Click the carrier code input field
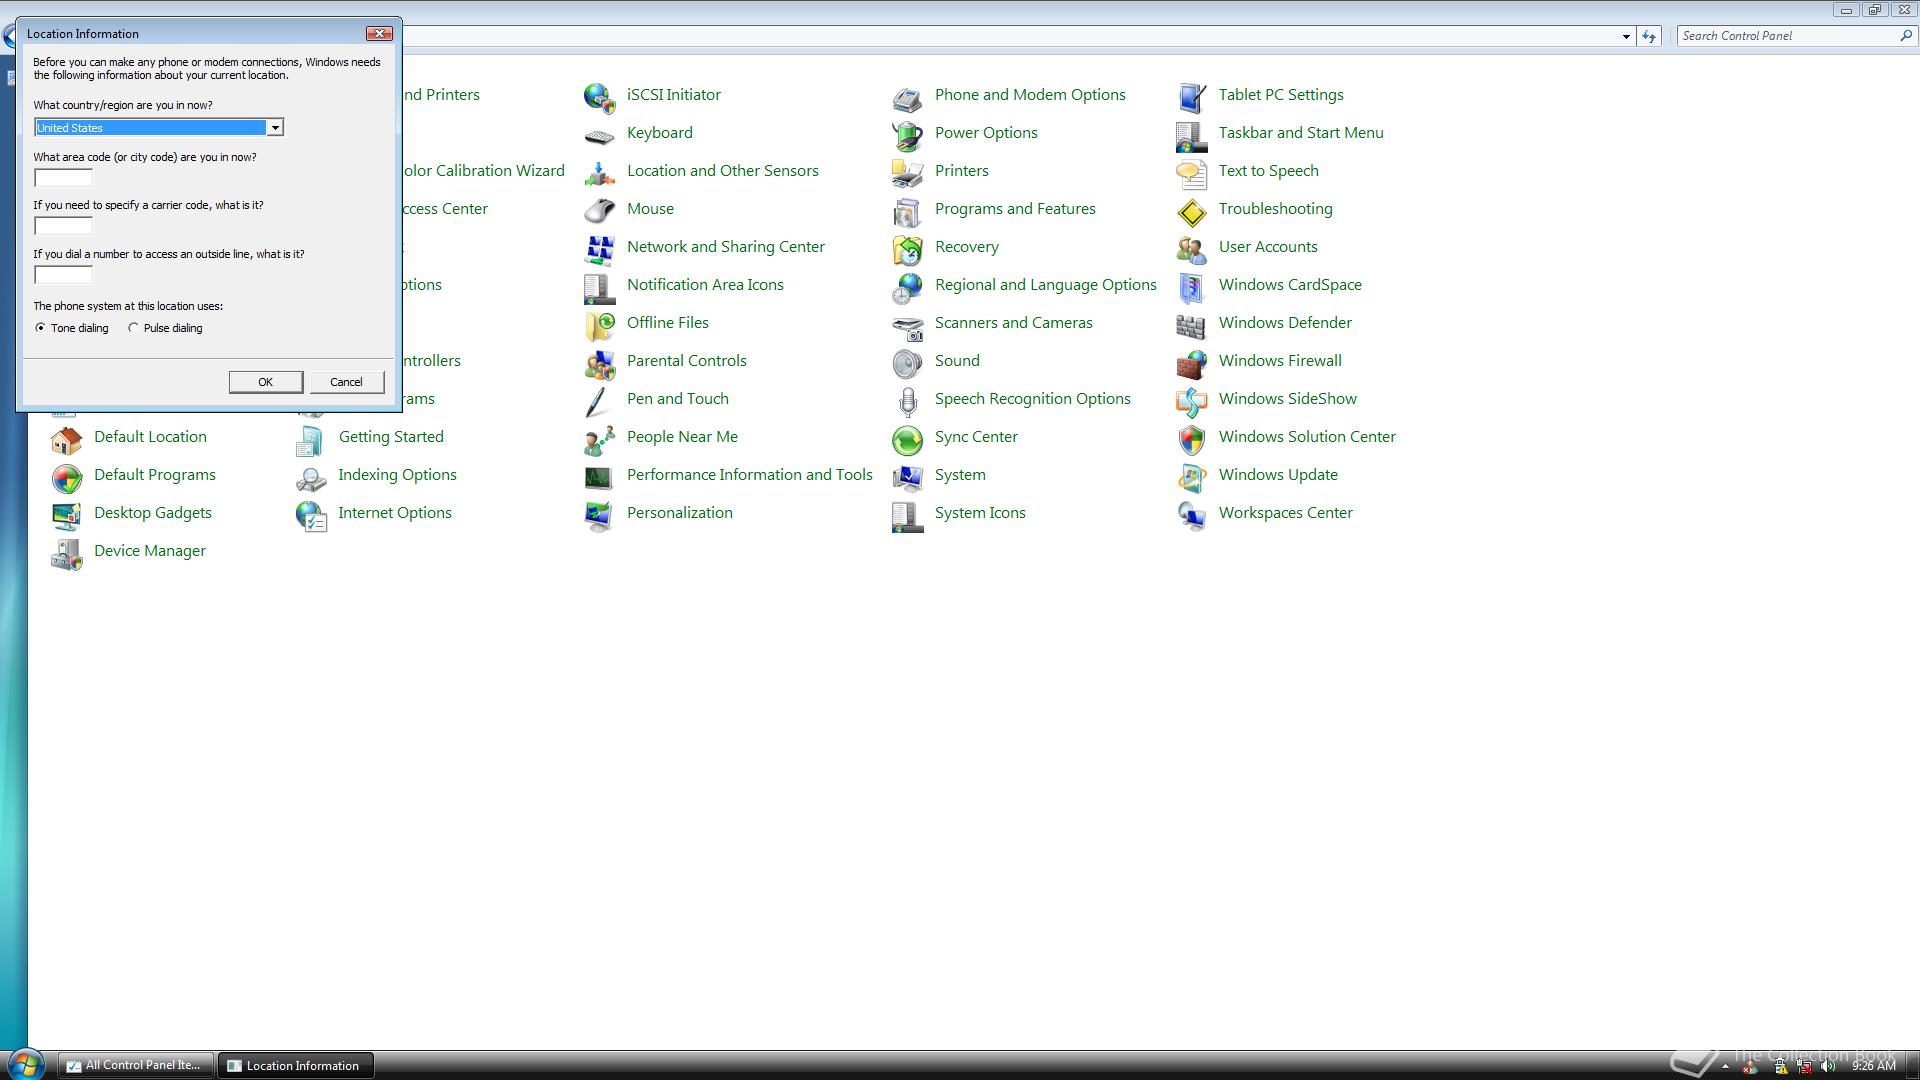This screenshot has width=1920, height=1080. (x=63, y=226)
